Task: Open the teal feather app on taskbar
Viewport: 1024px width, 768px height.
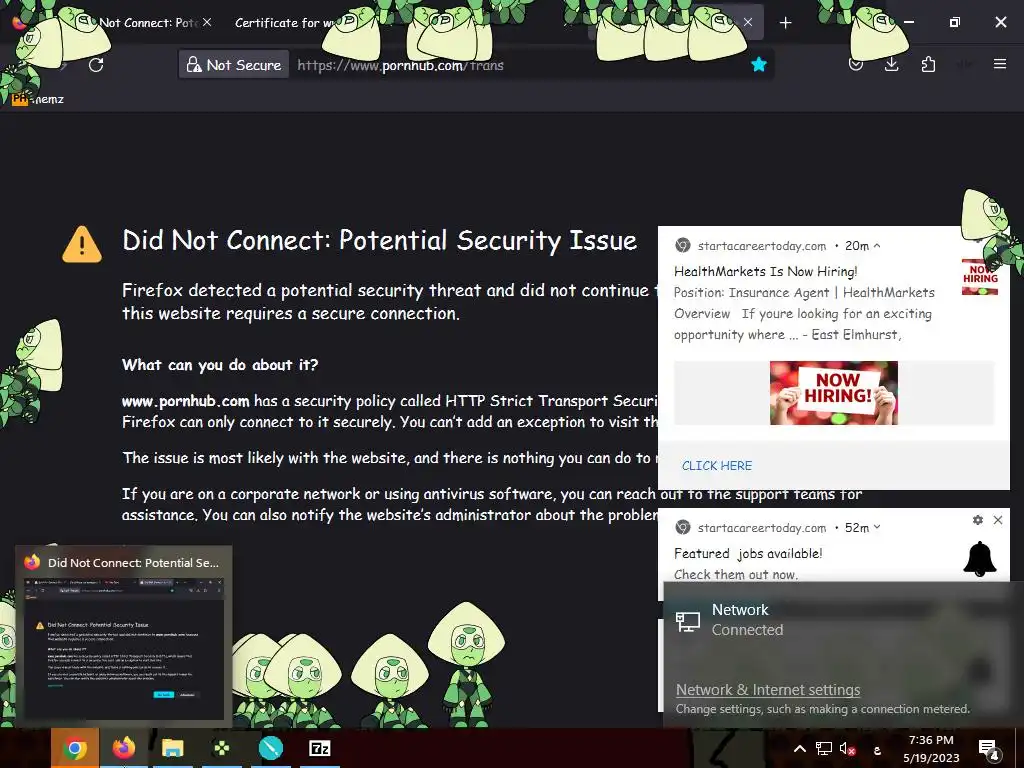Action: coord(270,748)
